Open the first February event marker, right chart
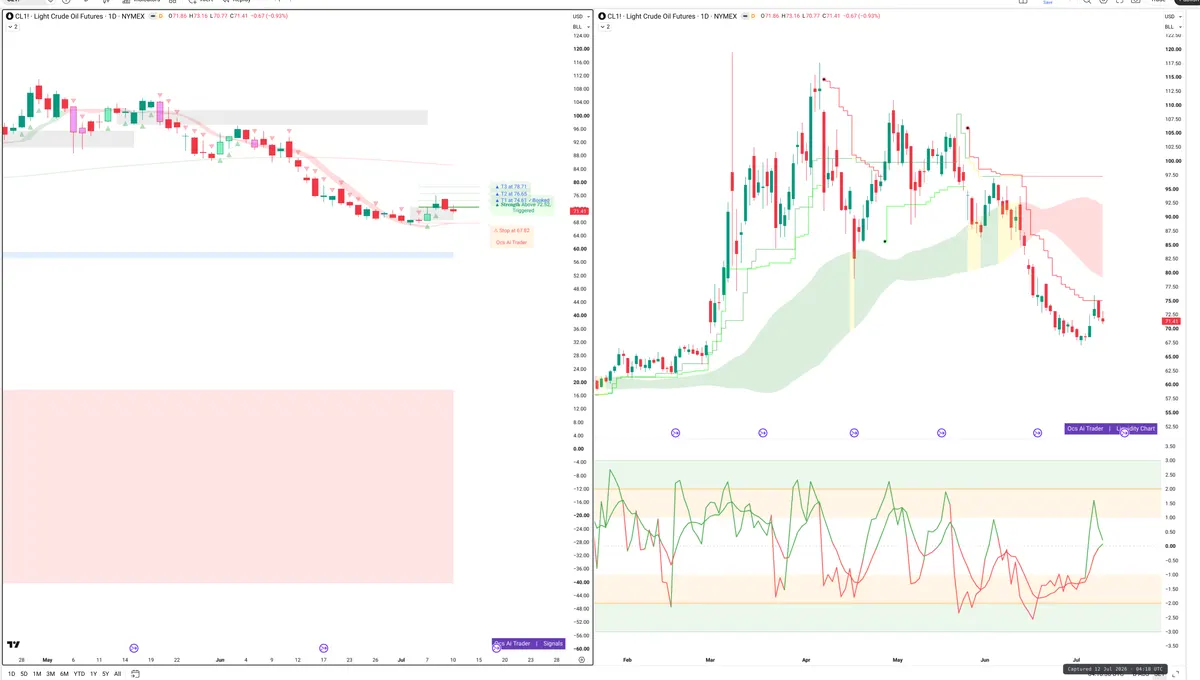Viewport: 1200px width, 680px height. pos(675,432)
